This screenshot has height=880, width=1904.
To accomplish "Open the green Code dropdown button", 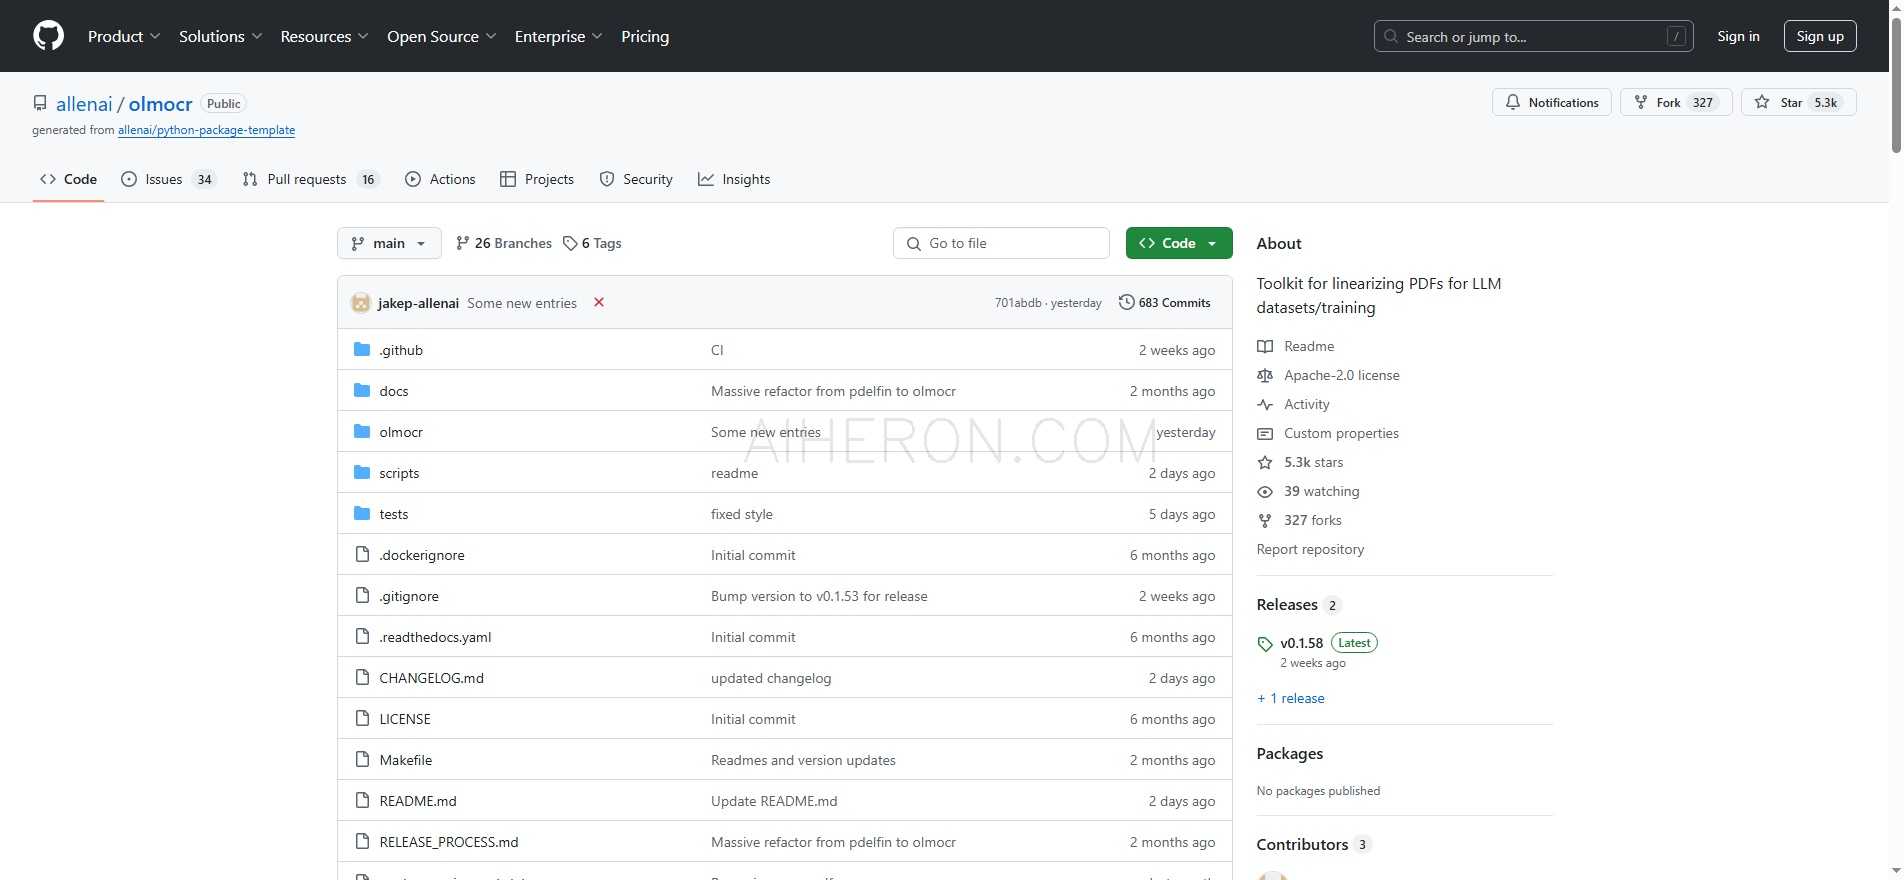I will (1179, 243).
